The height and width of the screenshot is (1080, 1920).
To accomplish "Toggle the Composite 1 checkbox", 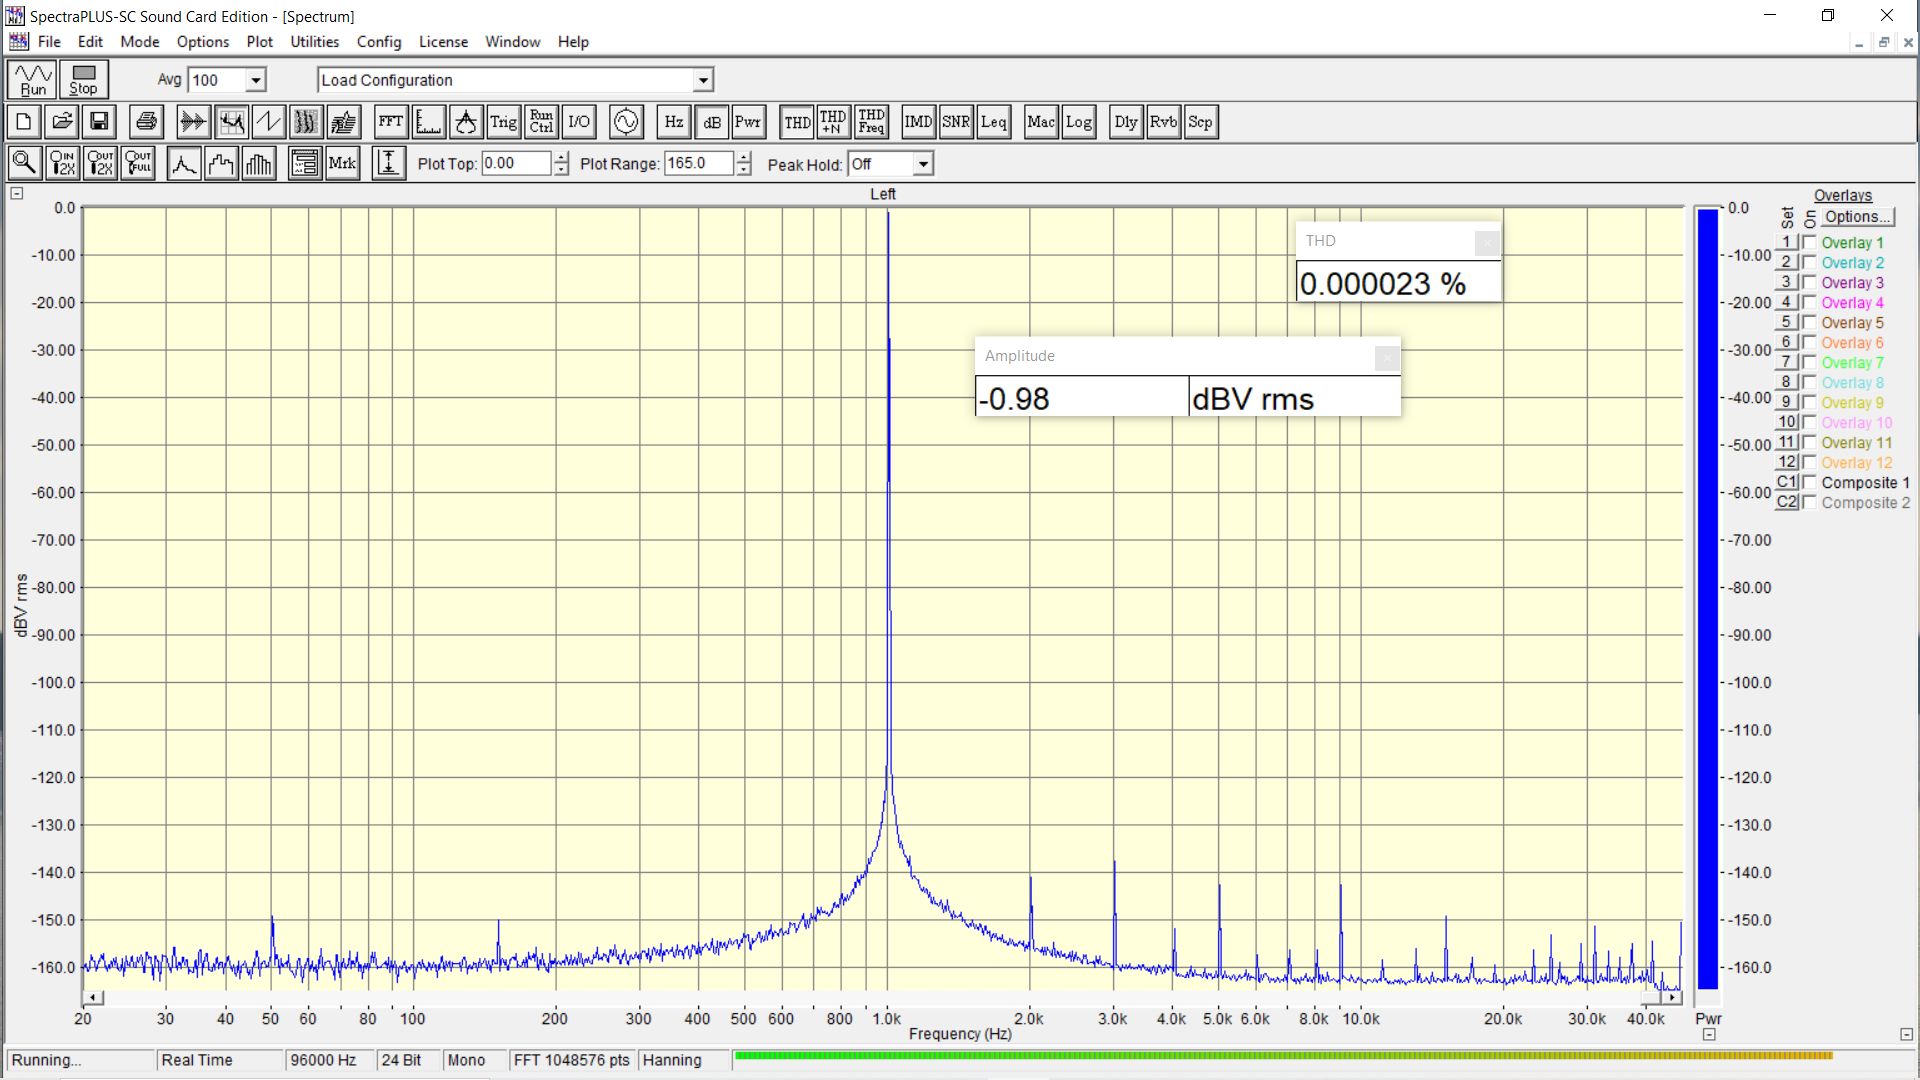I will coord(1809,483).
